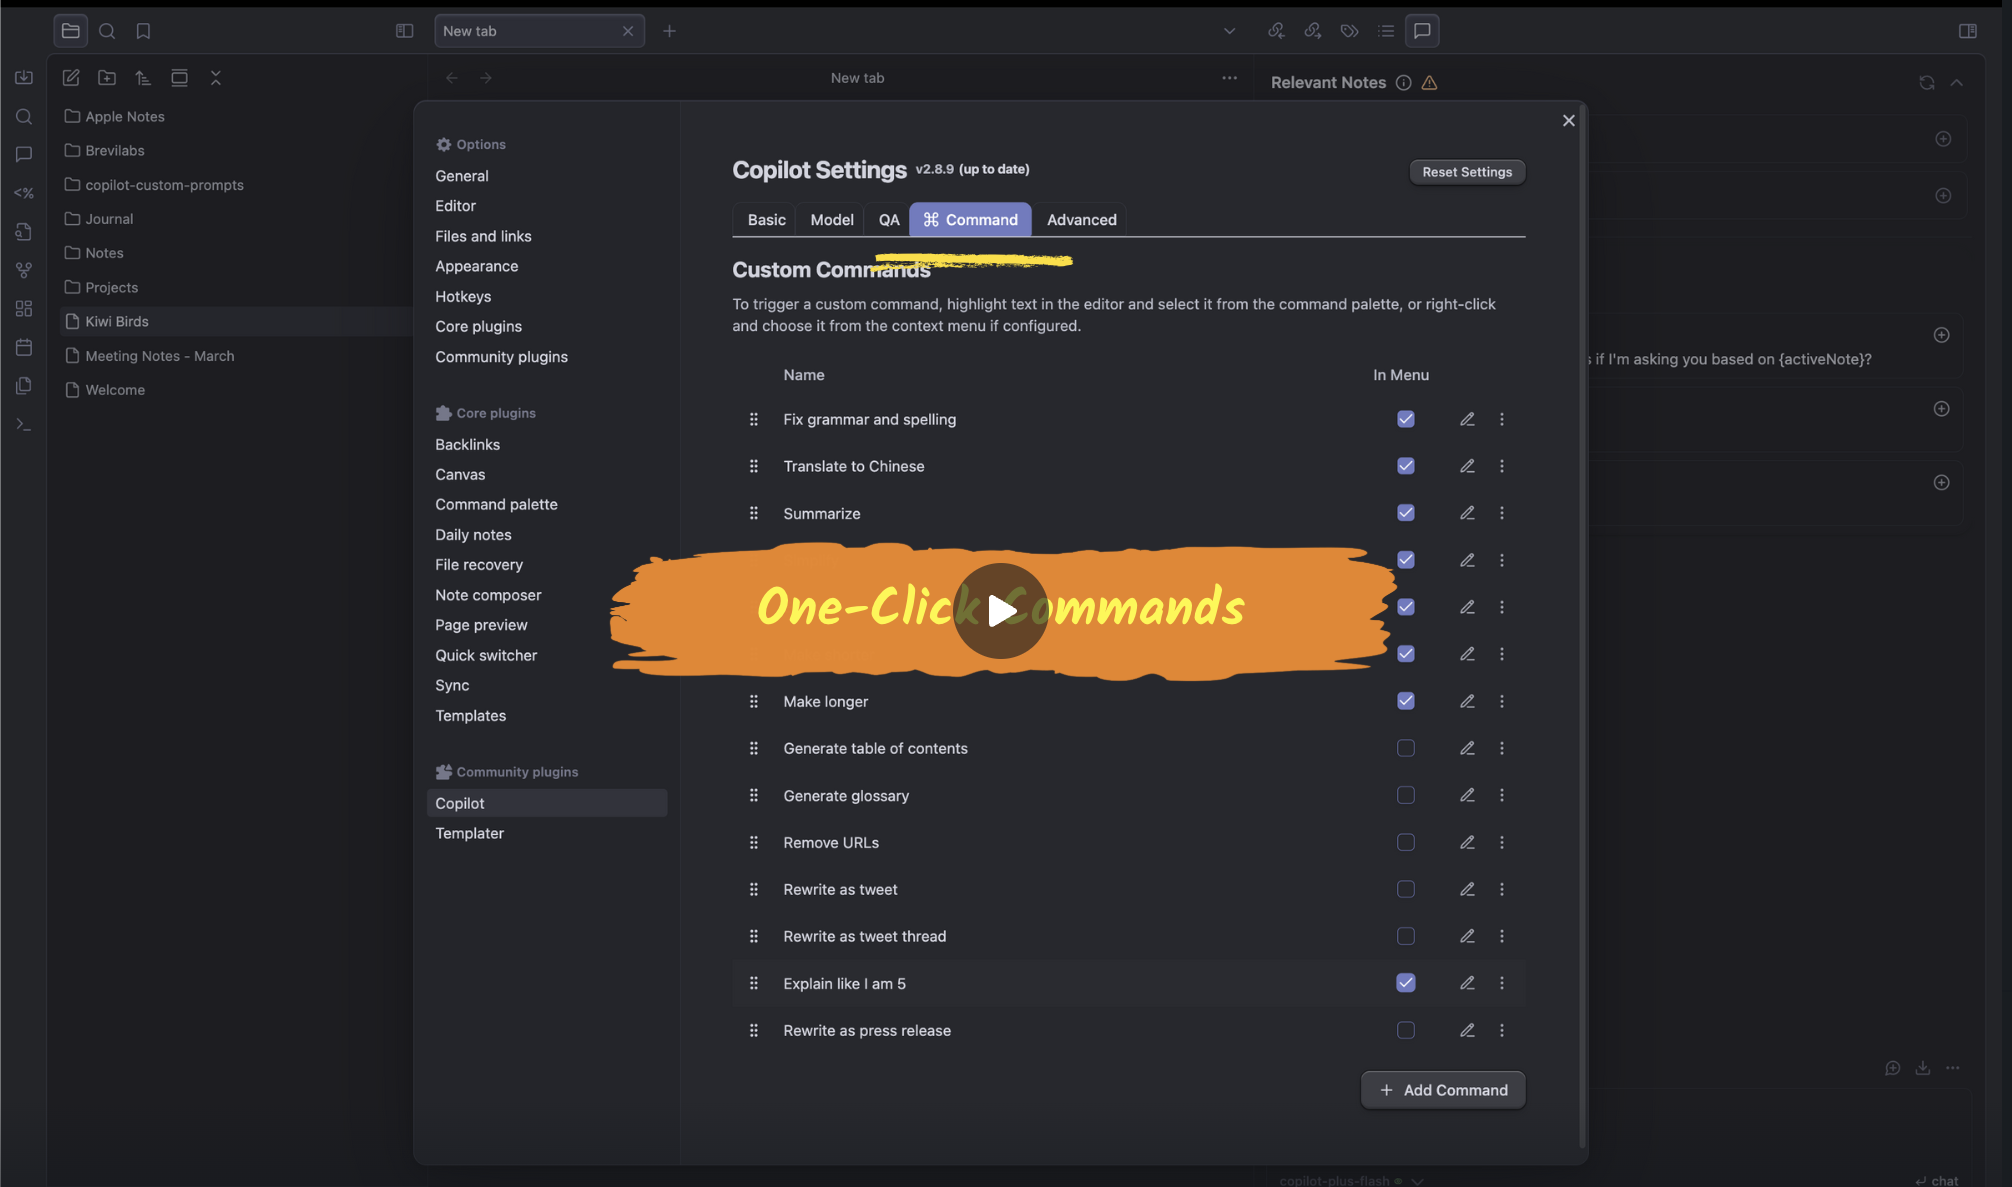Switch to the Advanced settings tab
This screenshot has height=1187, width=2012.
[1081, 220]
